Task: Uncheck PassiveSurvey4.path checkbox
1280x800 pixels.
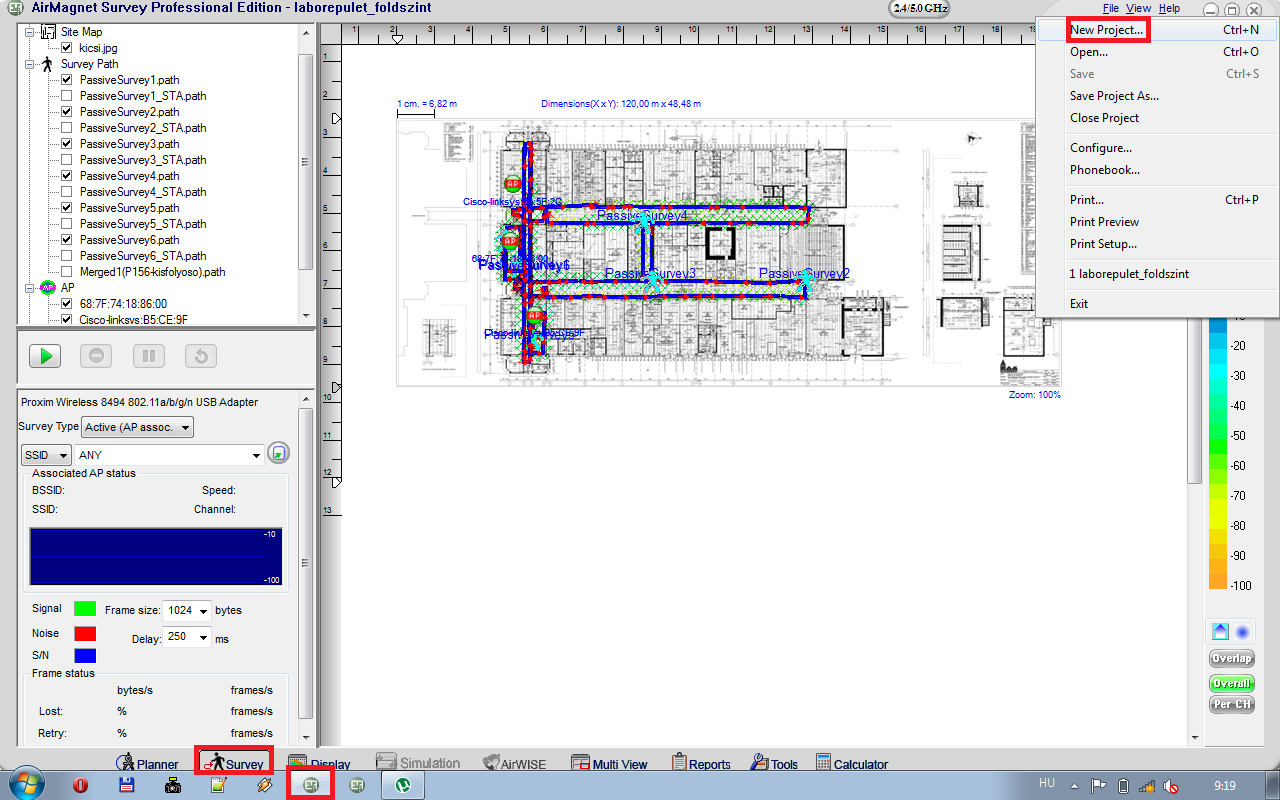Action: [67, 176]
